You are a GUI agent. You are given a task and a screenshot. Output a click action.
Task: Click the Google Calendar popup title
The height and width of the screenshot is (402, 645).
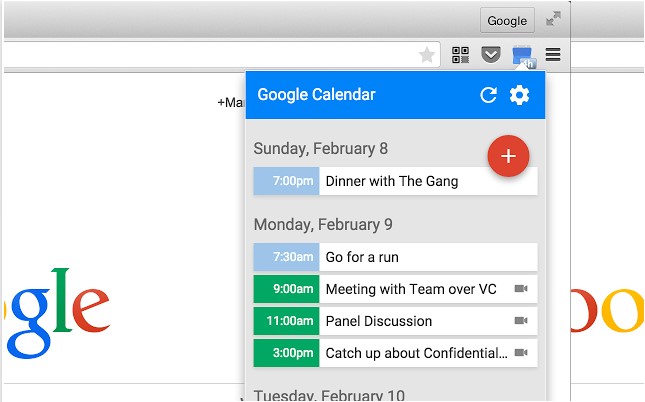(316, 95)
